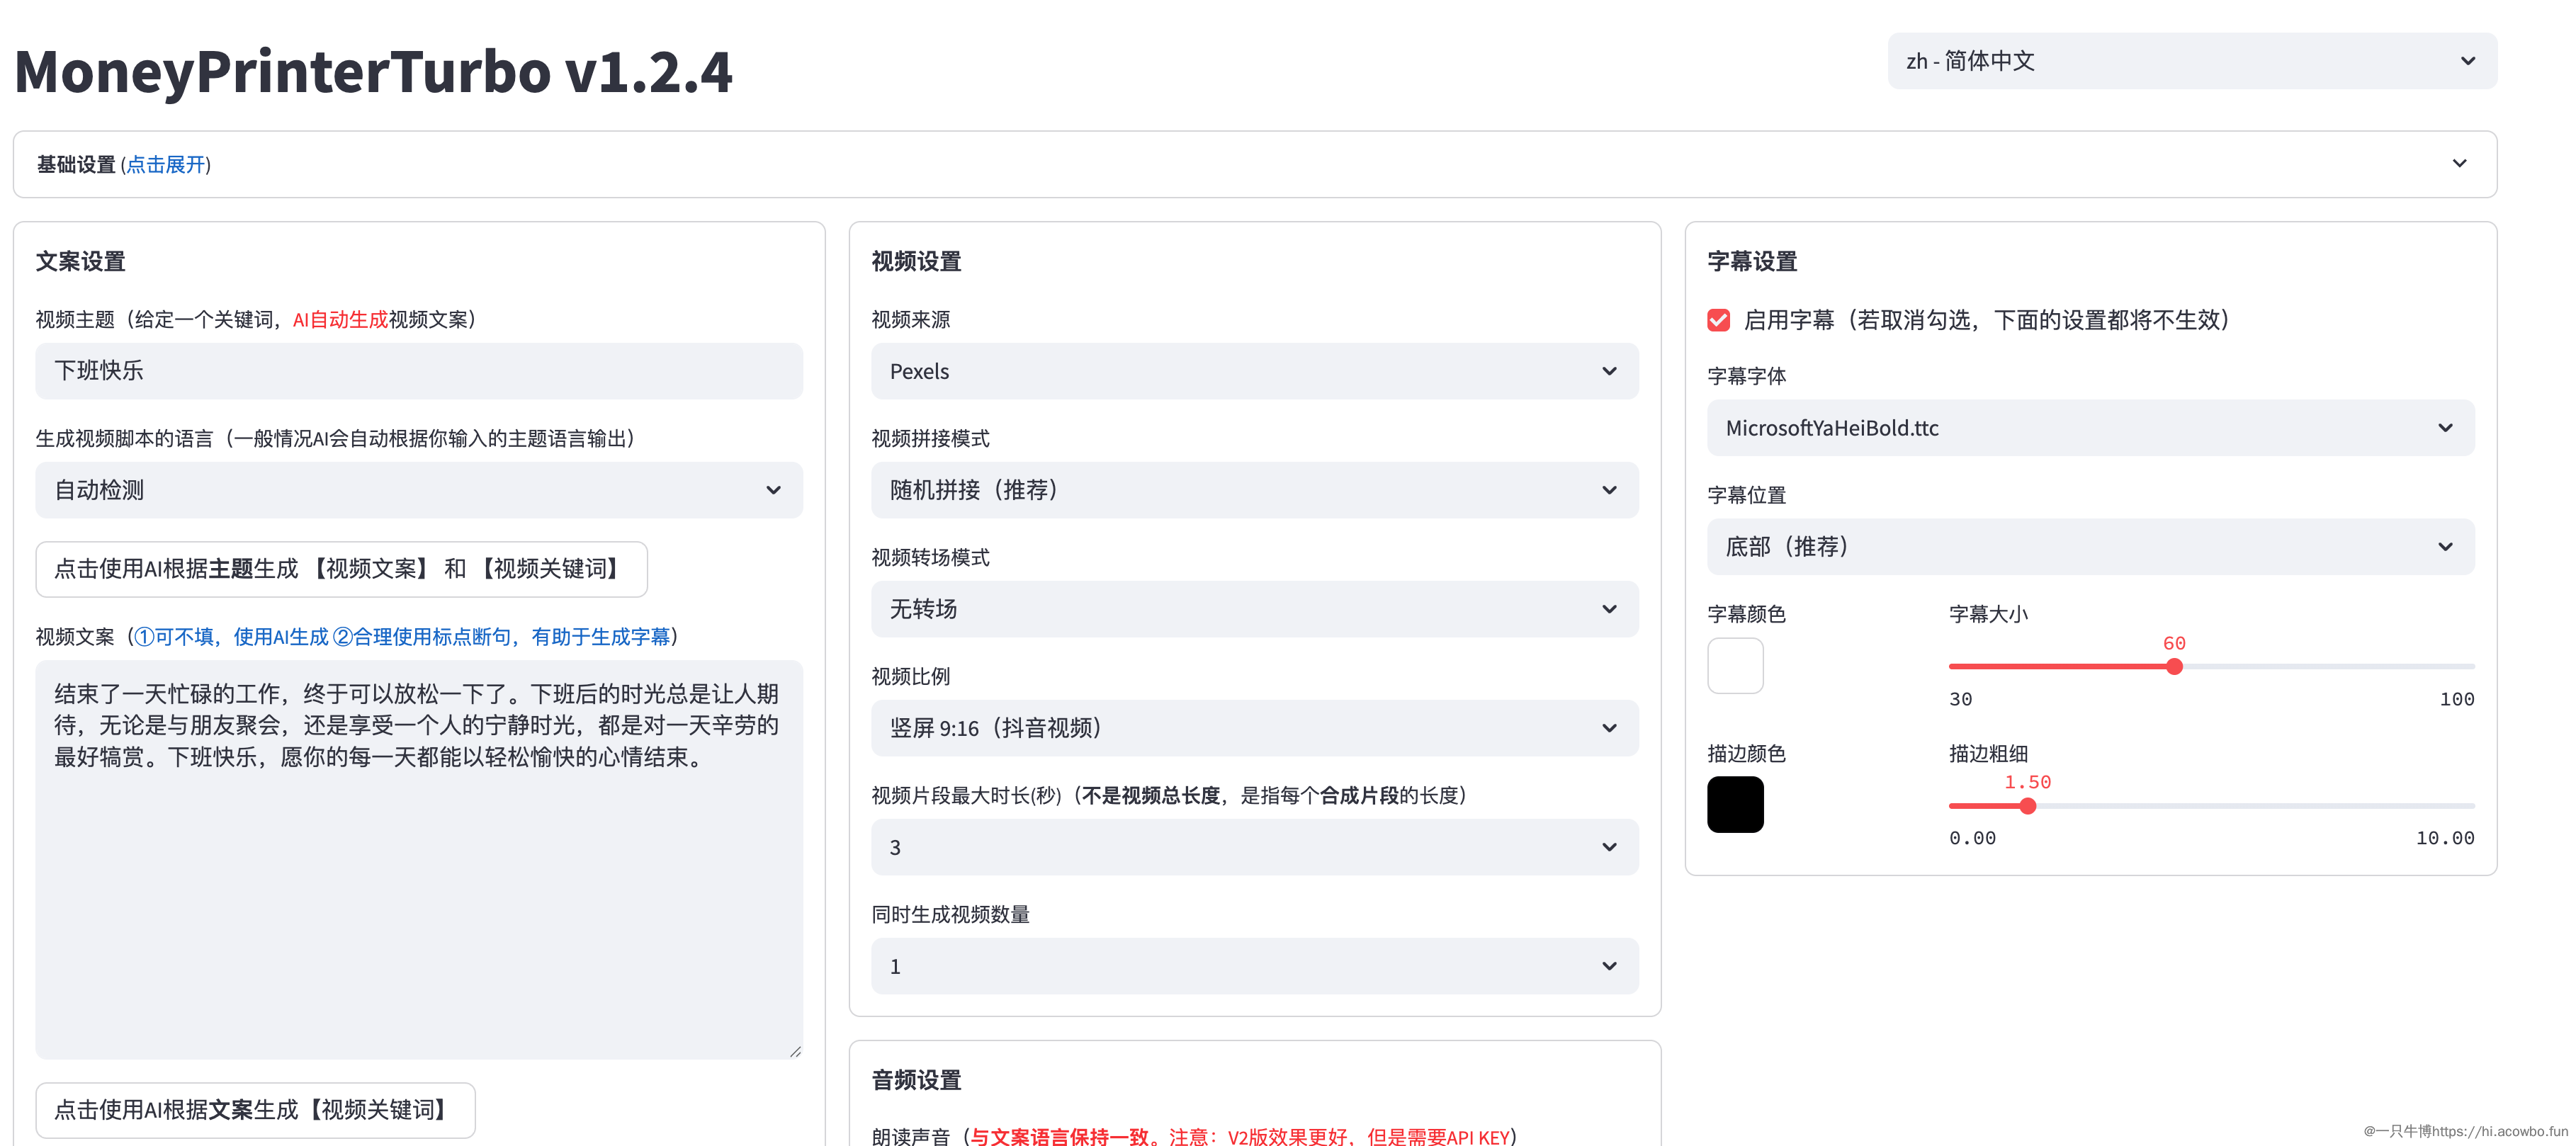Click the 视频主题 input field
The width and height of the screenshot is (2576, 1146).
(418, 371)
